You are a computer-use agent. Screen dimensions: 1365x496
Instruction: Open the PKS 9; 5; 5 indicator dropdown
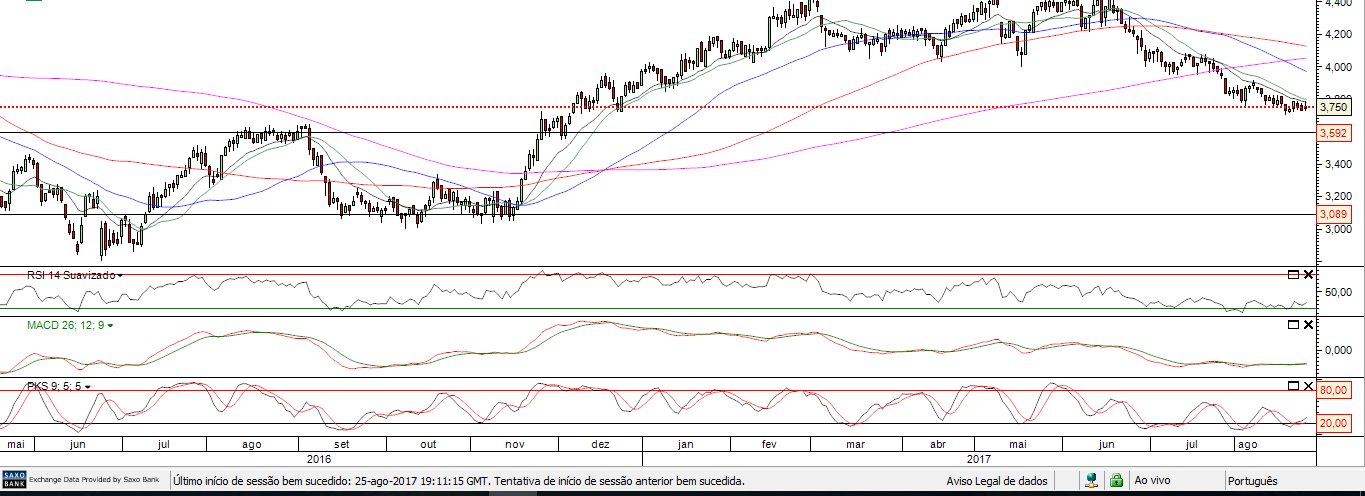click(x=88, y=385)
